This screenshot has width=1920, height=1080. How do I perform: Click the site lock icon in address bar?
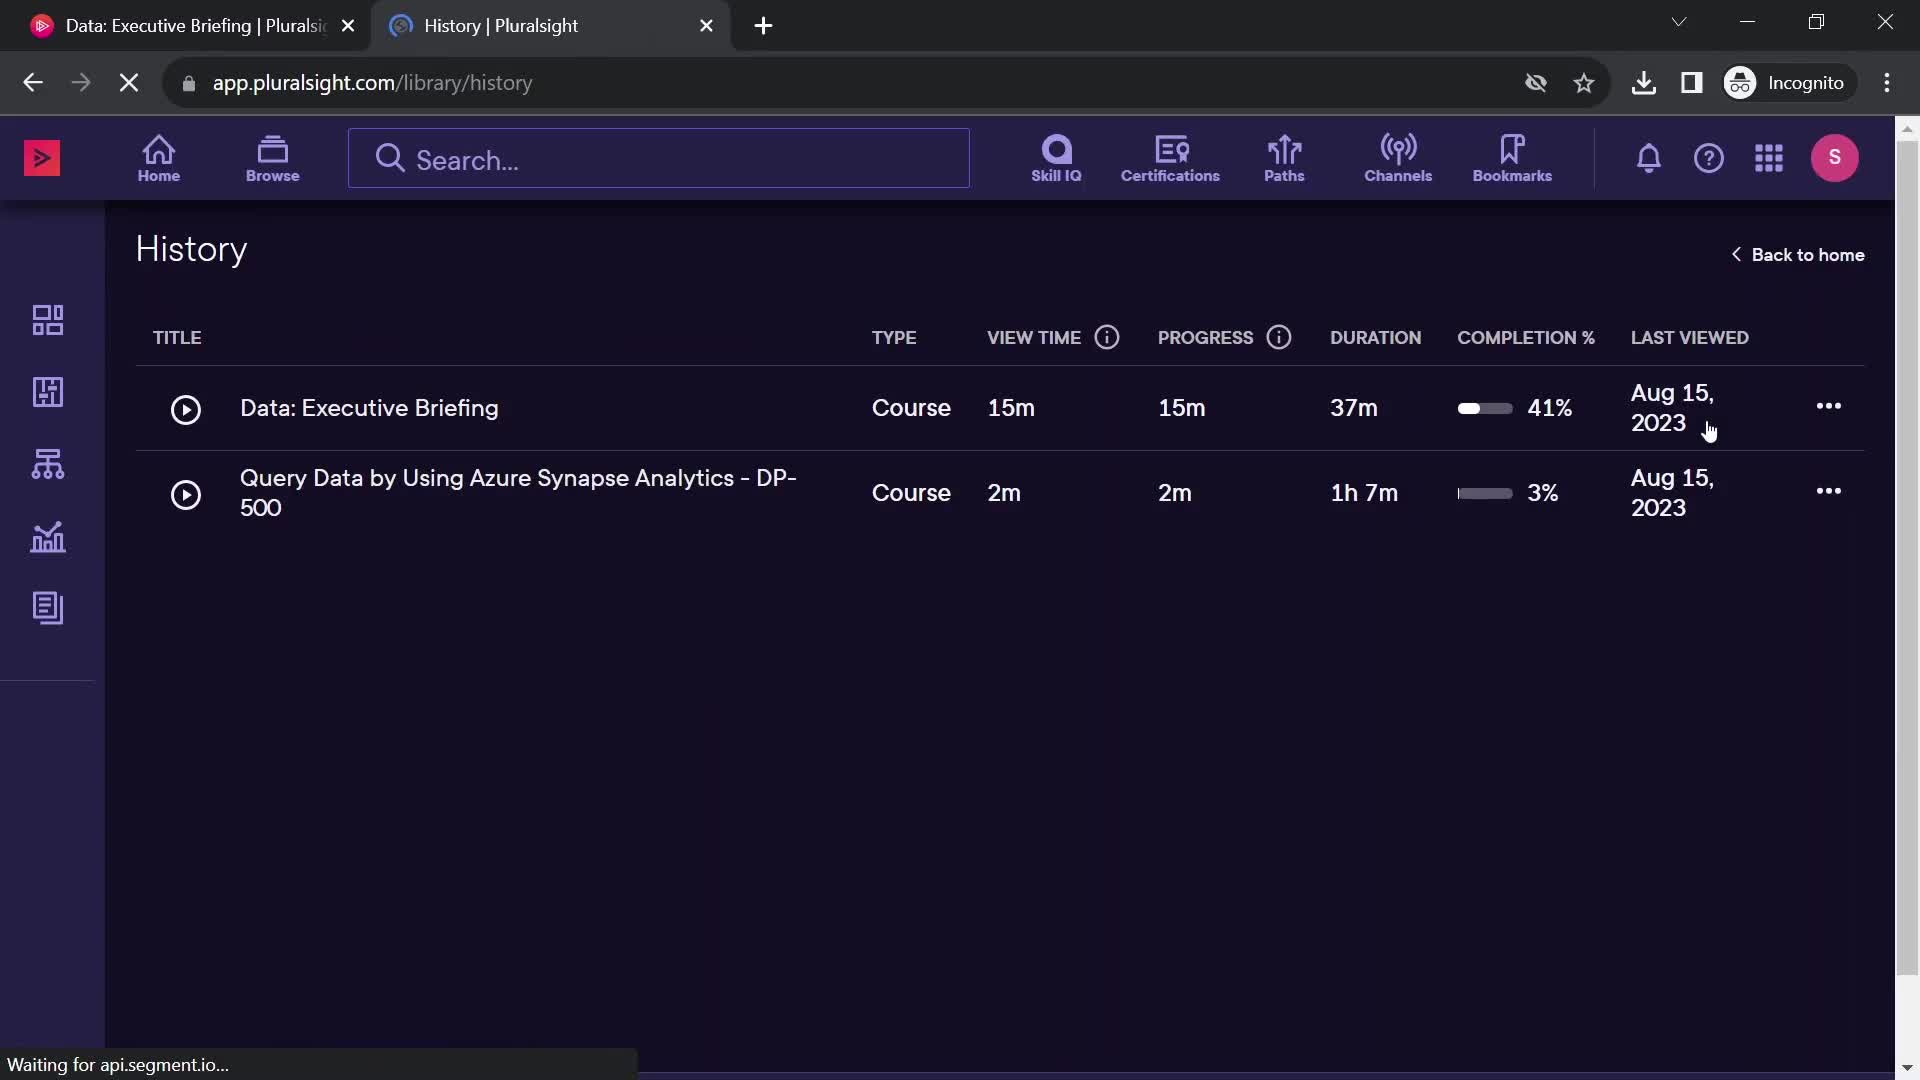point(189,83)
